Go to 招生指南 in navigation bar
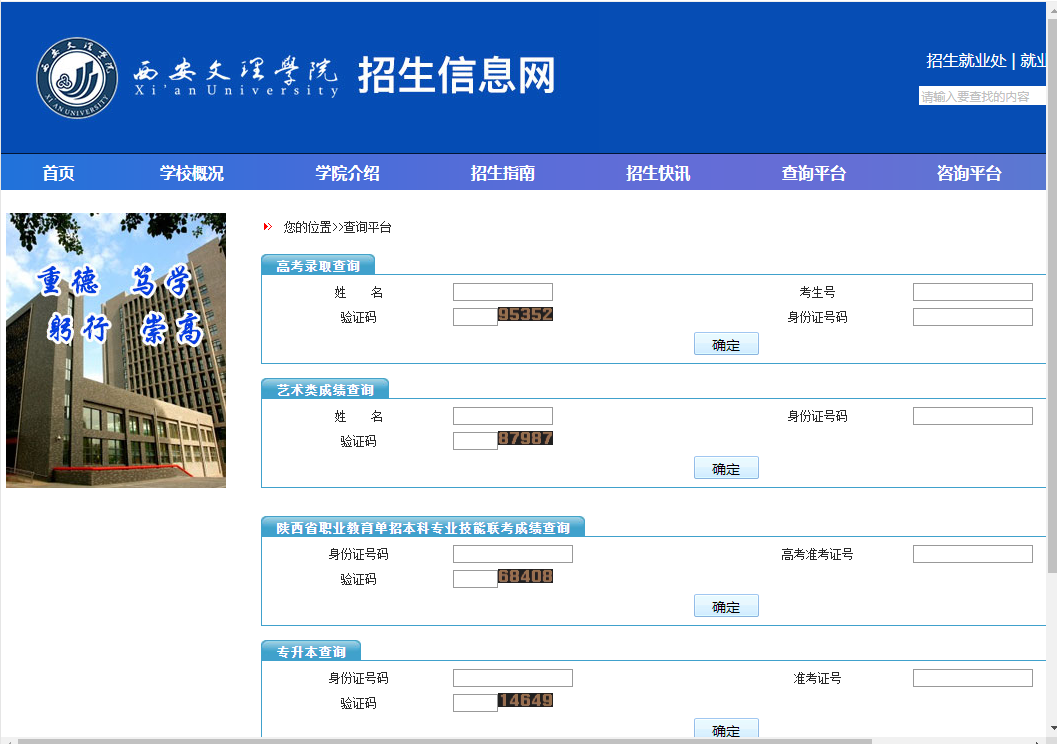 point(503,173)
